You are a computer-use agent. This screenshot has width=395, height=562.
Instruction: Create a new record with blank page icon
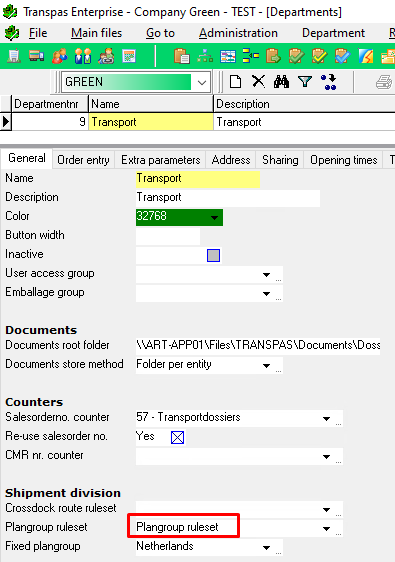tap(235, 82)
